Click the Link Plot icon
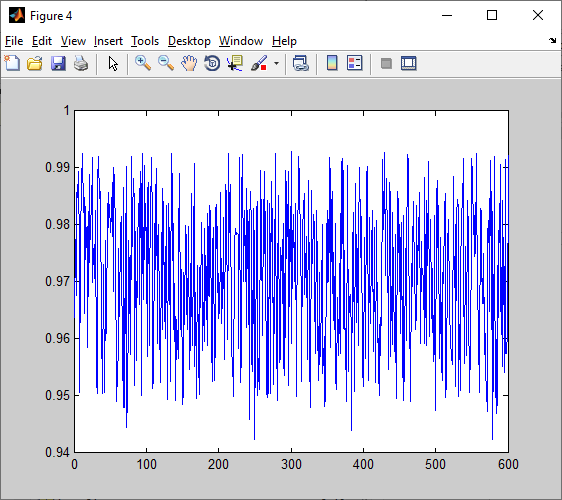Screen dimensions: 562x500 (x=300, y=63)
